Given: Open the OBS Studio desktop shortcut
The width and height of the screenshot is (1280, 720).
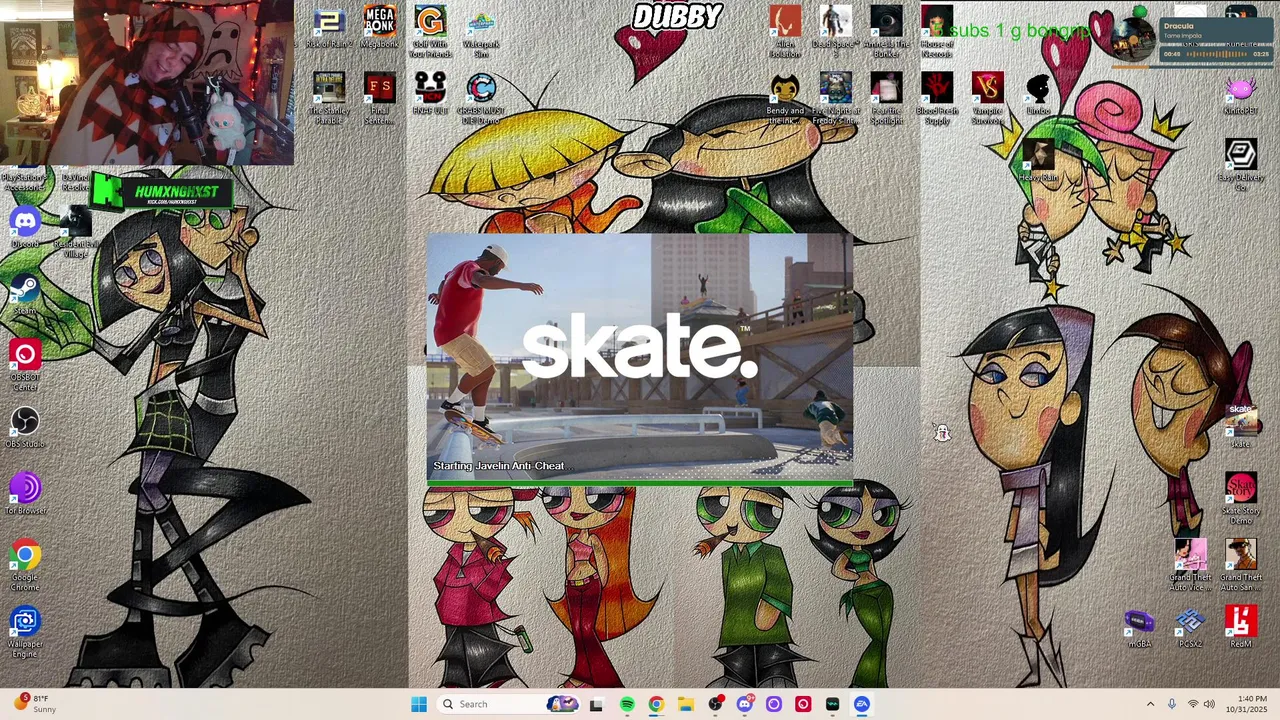Looking at the screenshot, I should coord(25,428).
